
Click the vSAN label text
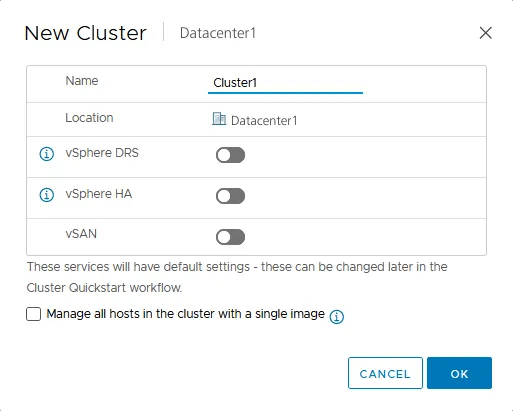81,234
